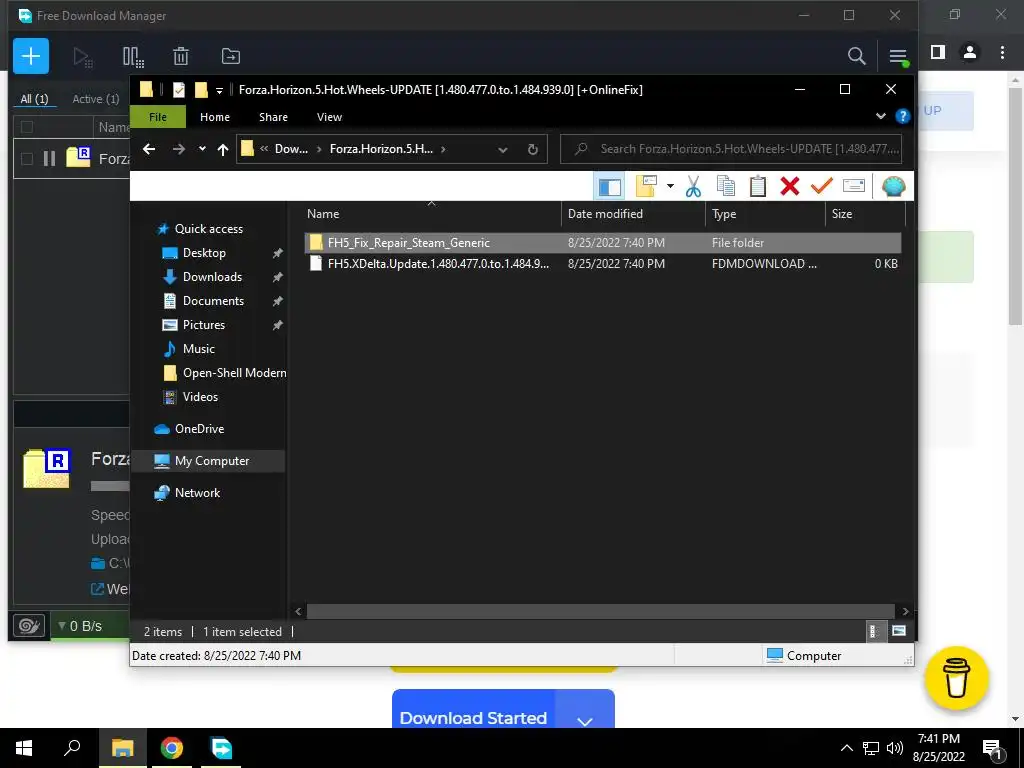Click the email envelope toolbar icon

coord(854,186)
